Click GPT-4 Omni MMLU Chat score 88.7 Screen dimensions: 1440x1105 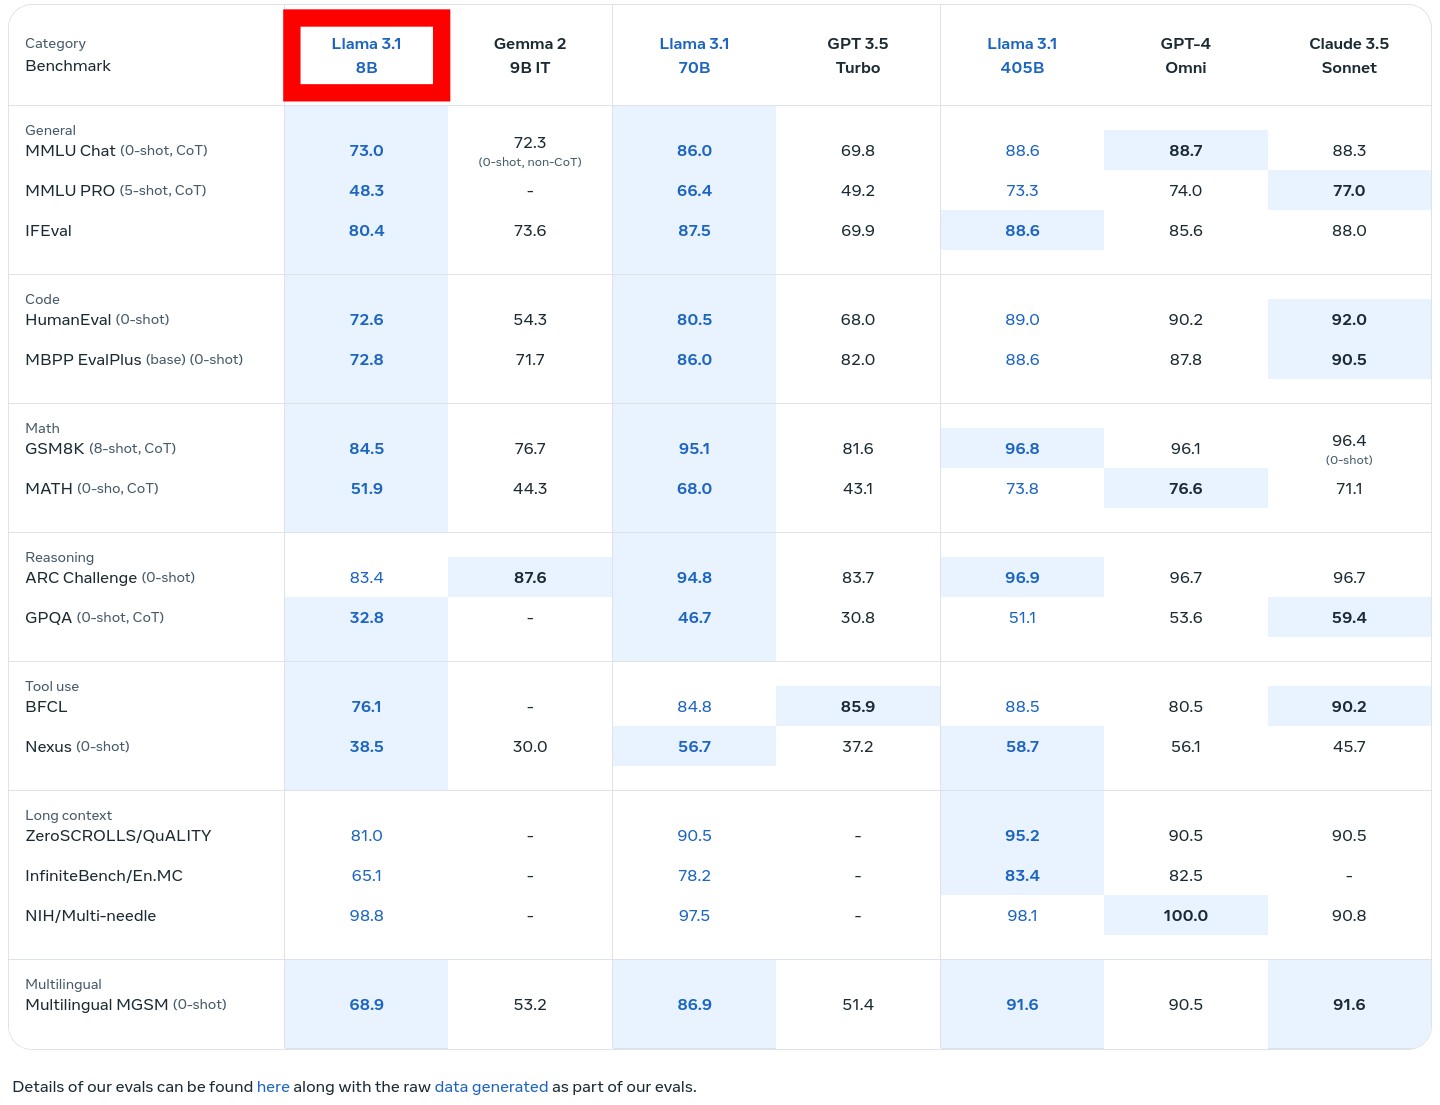[1186, 150]
